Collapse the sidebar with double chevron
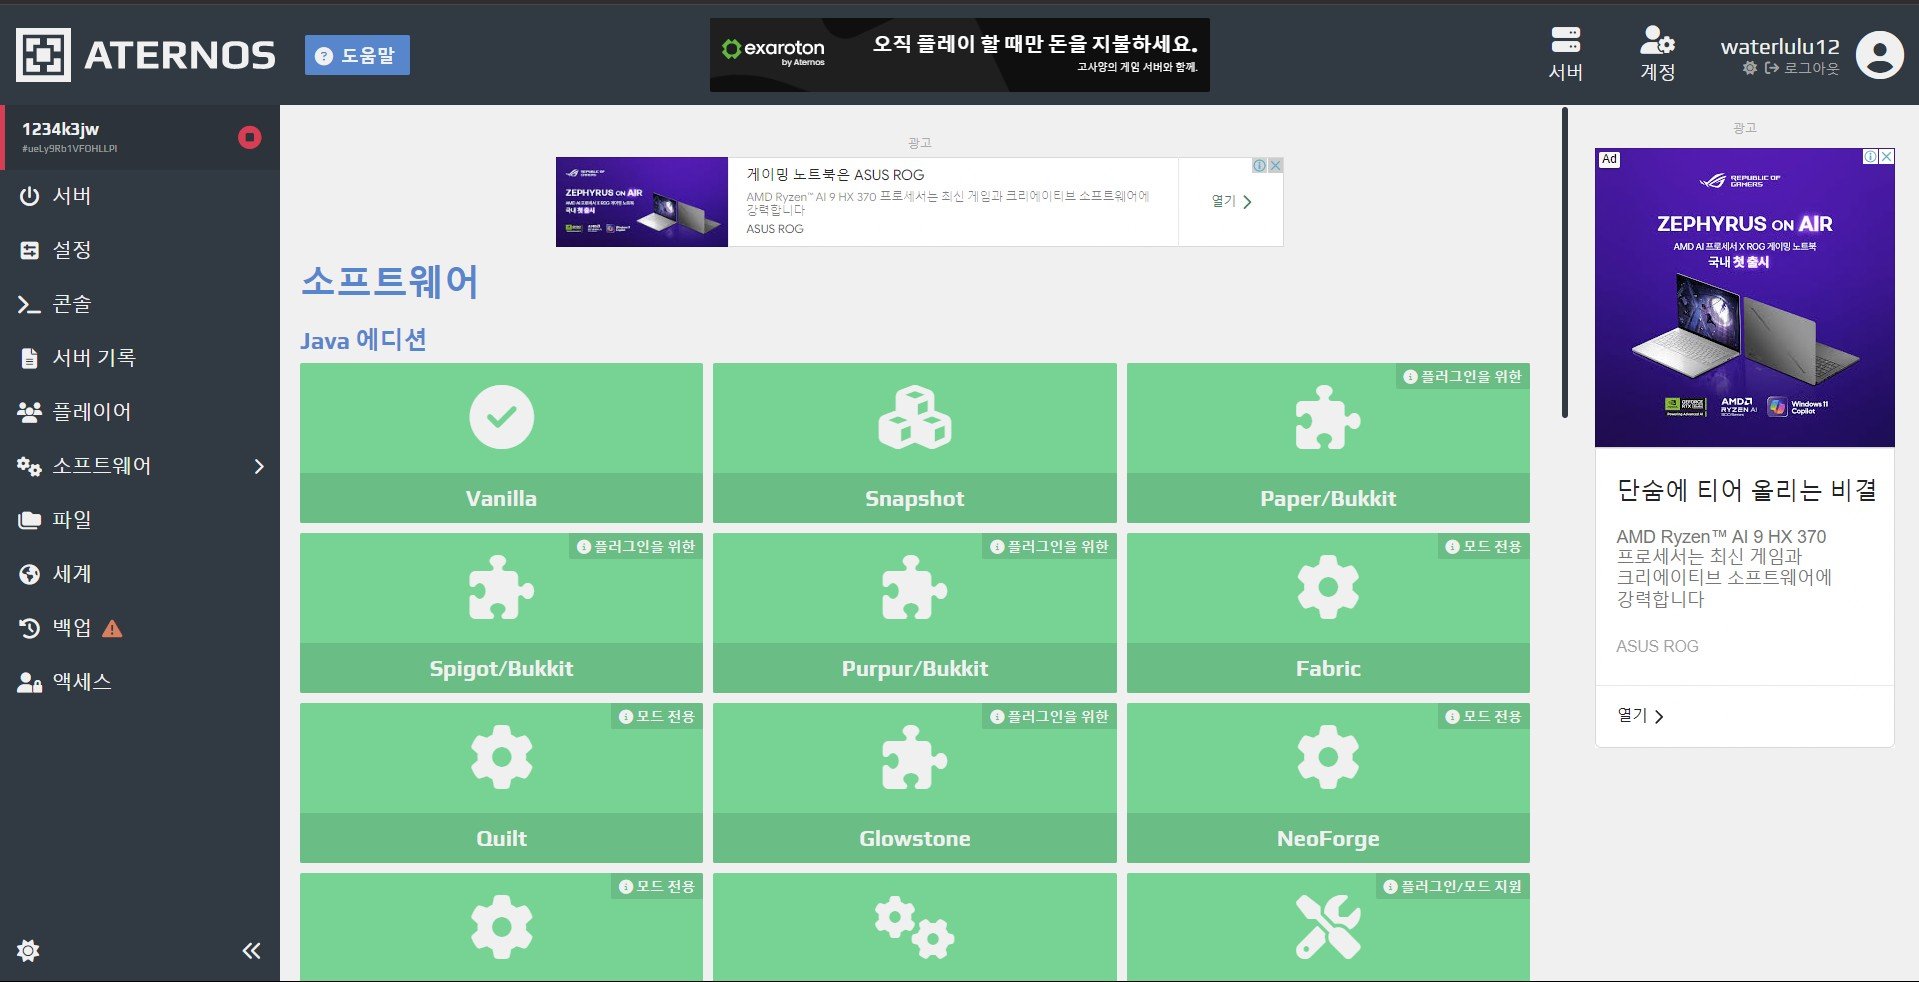 [251, 950]
